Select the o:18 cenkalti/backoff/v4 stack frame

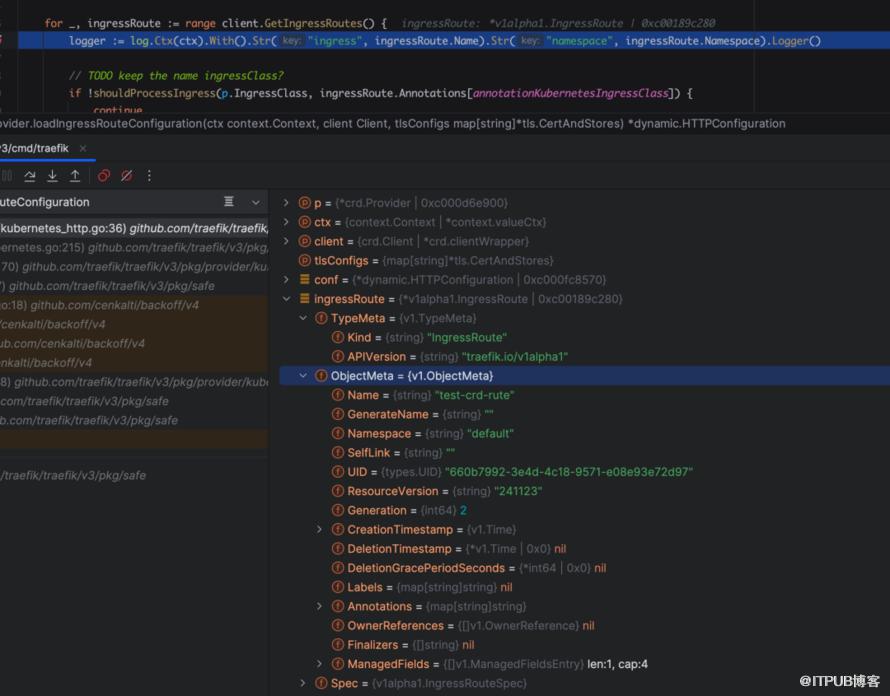pyautogui.click(x=134, y=305)
